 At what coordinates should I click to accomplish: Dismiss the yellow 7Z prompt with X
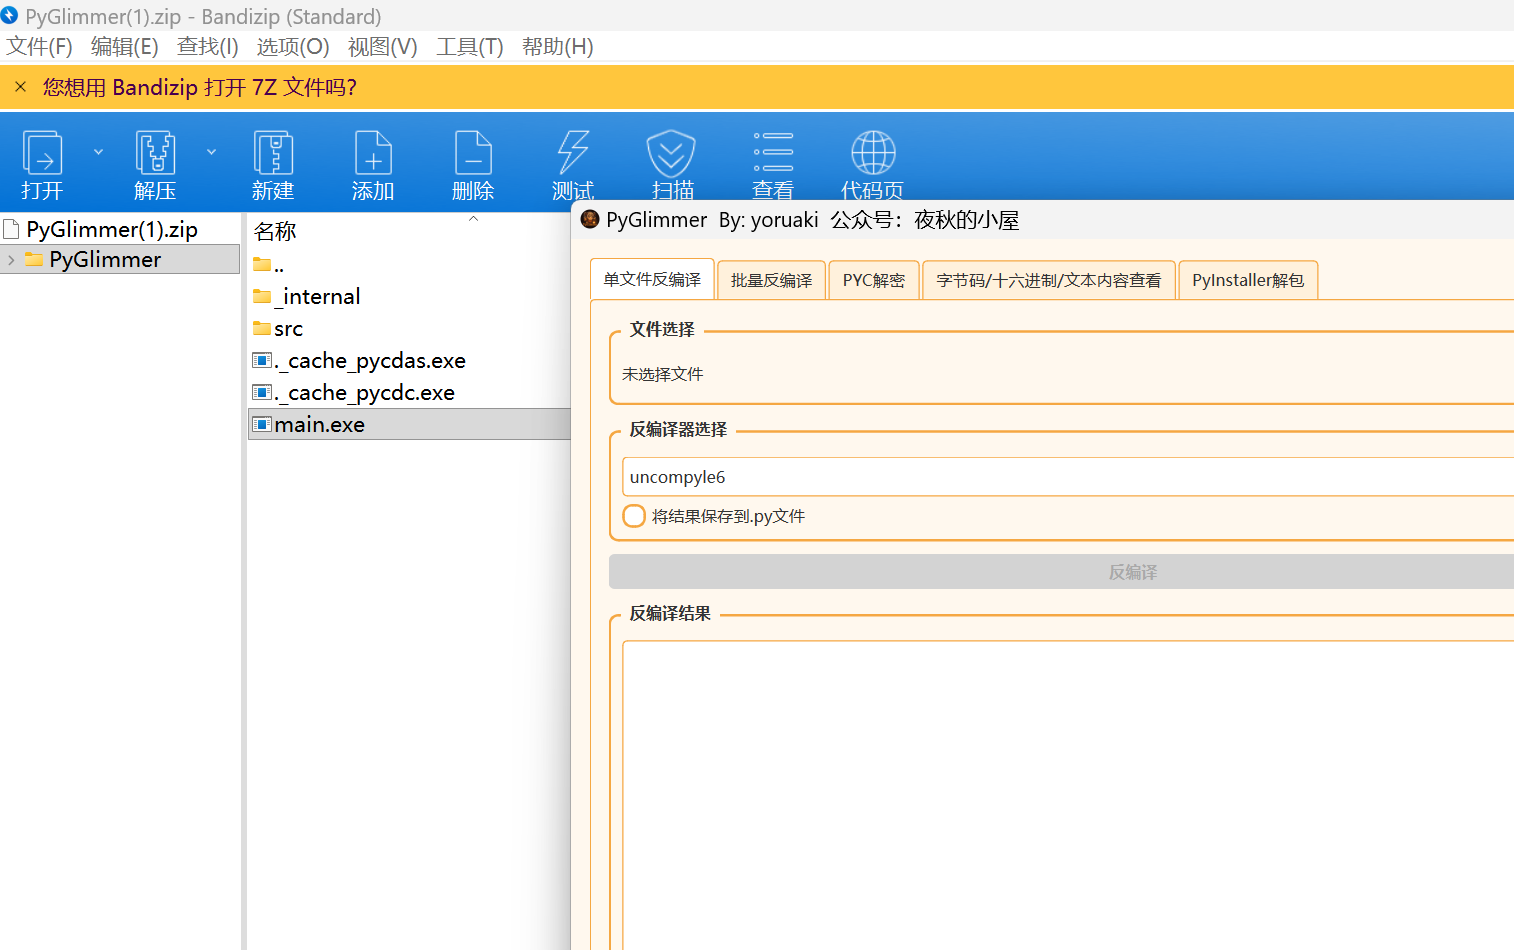20,87
